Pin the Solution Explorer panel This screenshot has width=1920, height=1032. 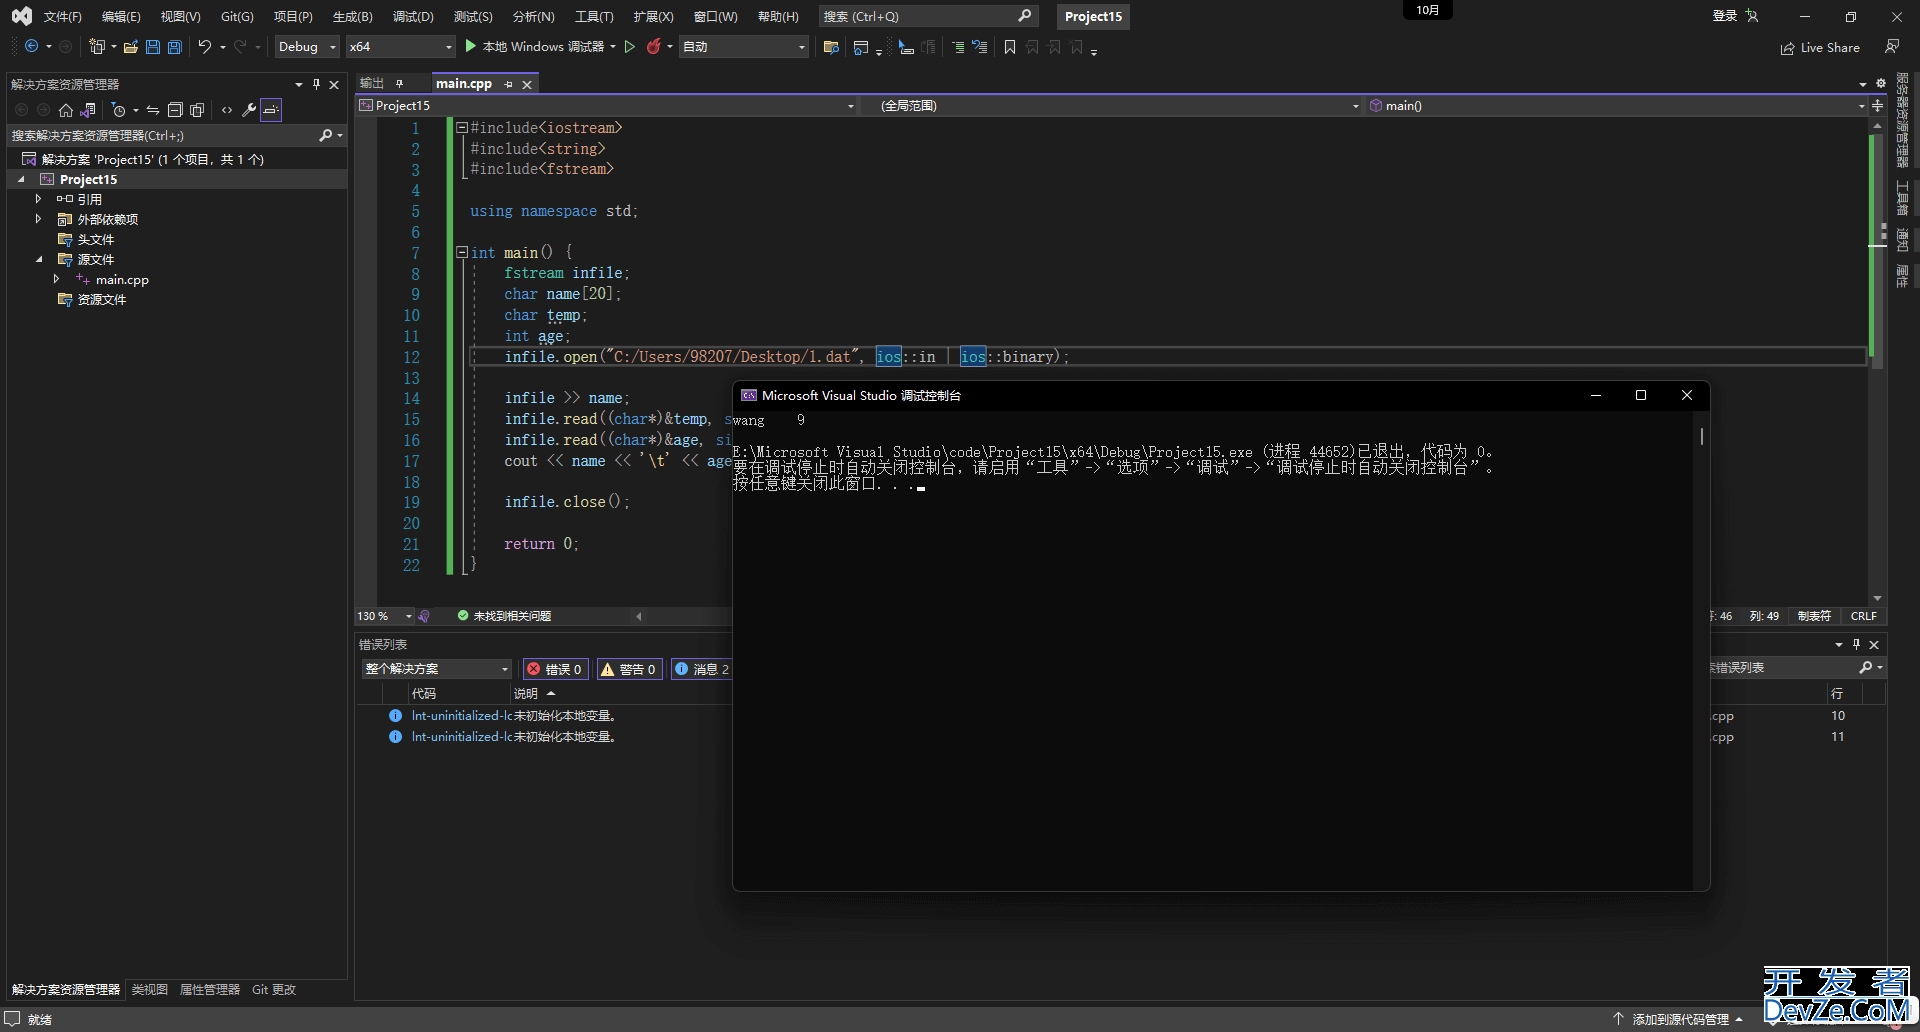pos(316,84)
